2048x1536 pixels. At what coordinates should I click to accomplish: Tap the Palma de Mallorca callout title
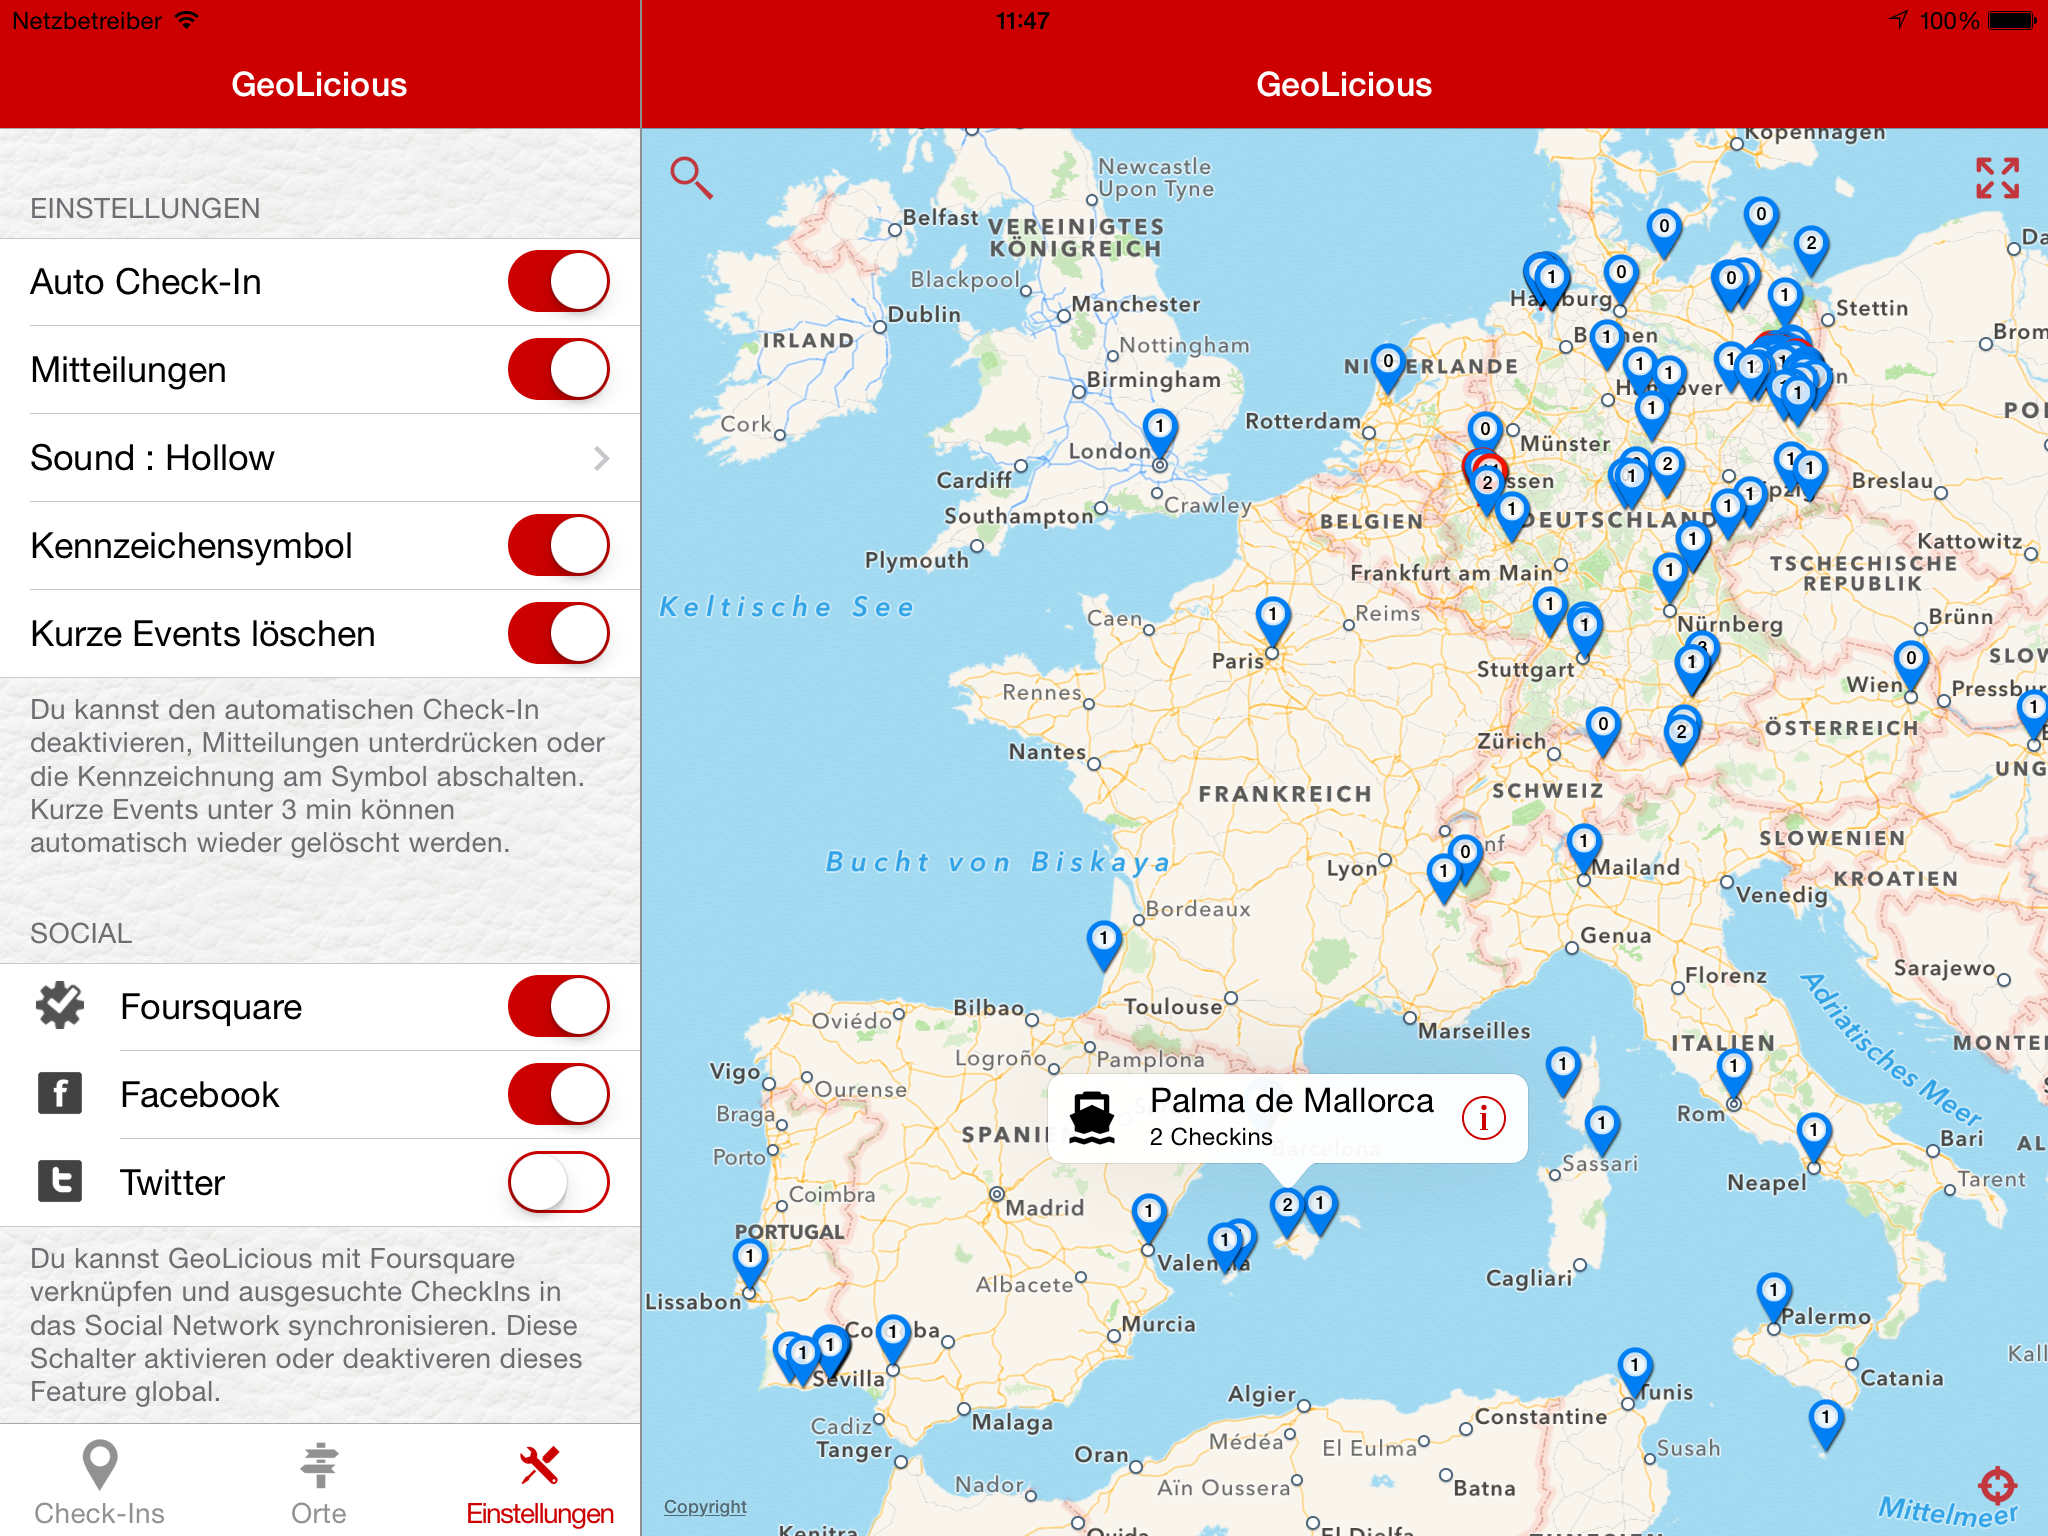(1291, 1100)
